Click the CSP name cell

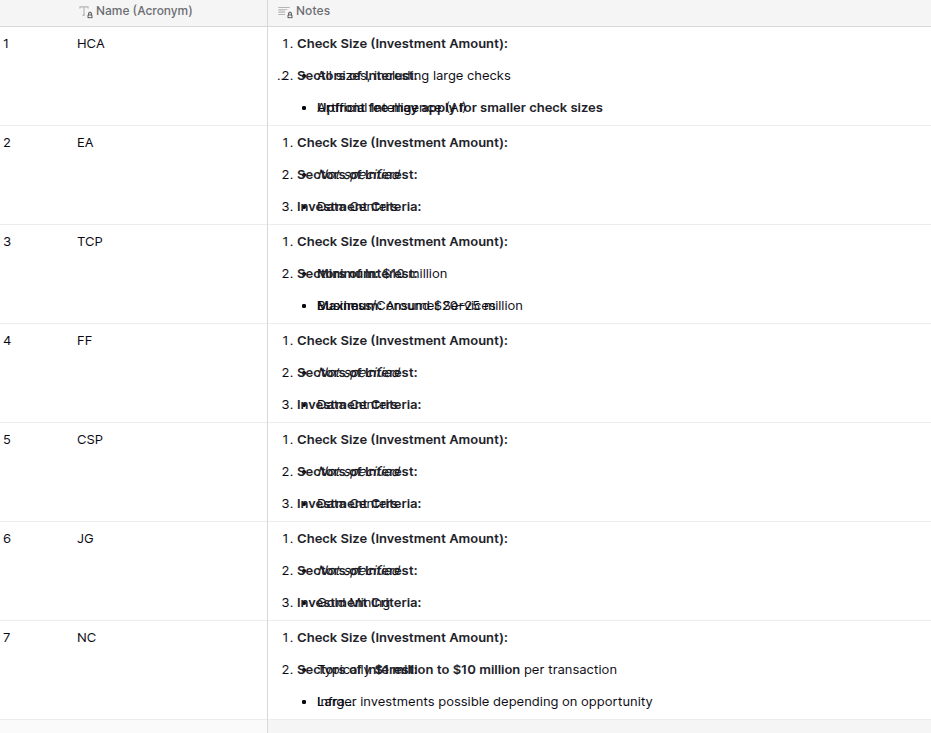pos(90,440)
